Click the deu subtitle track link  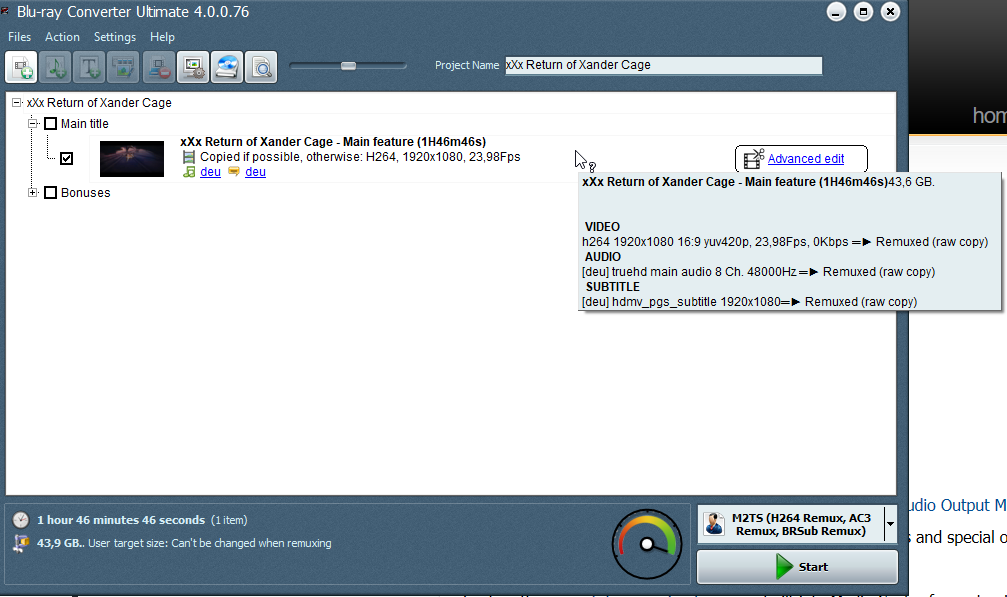255,171
